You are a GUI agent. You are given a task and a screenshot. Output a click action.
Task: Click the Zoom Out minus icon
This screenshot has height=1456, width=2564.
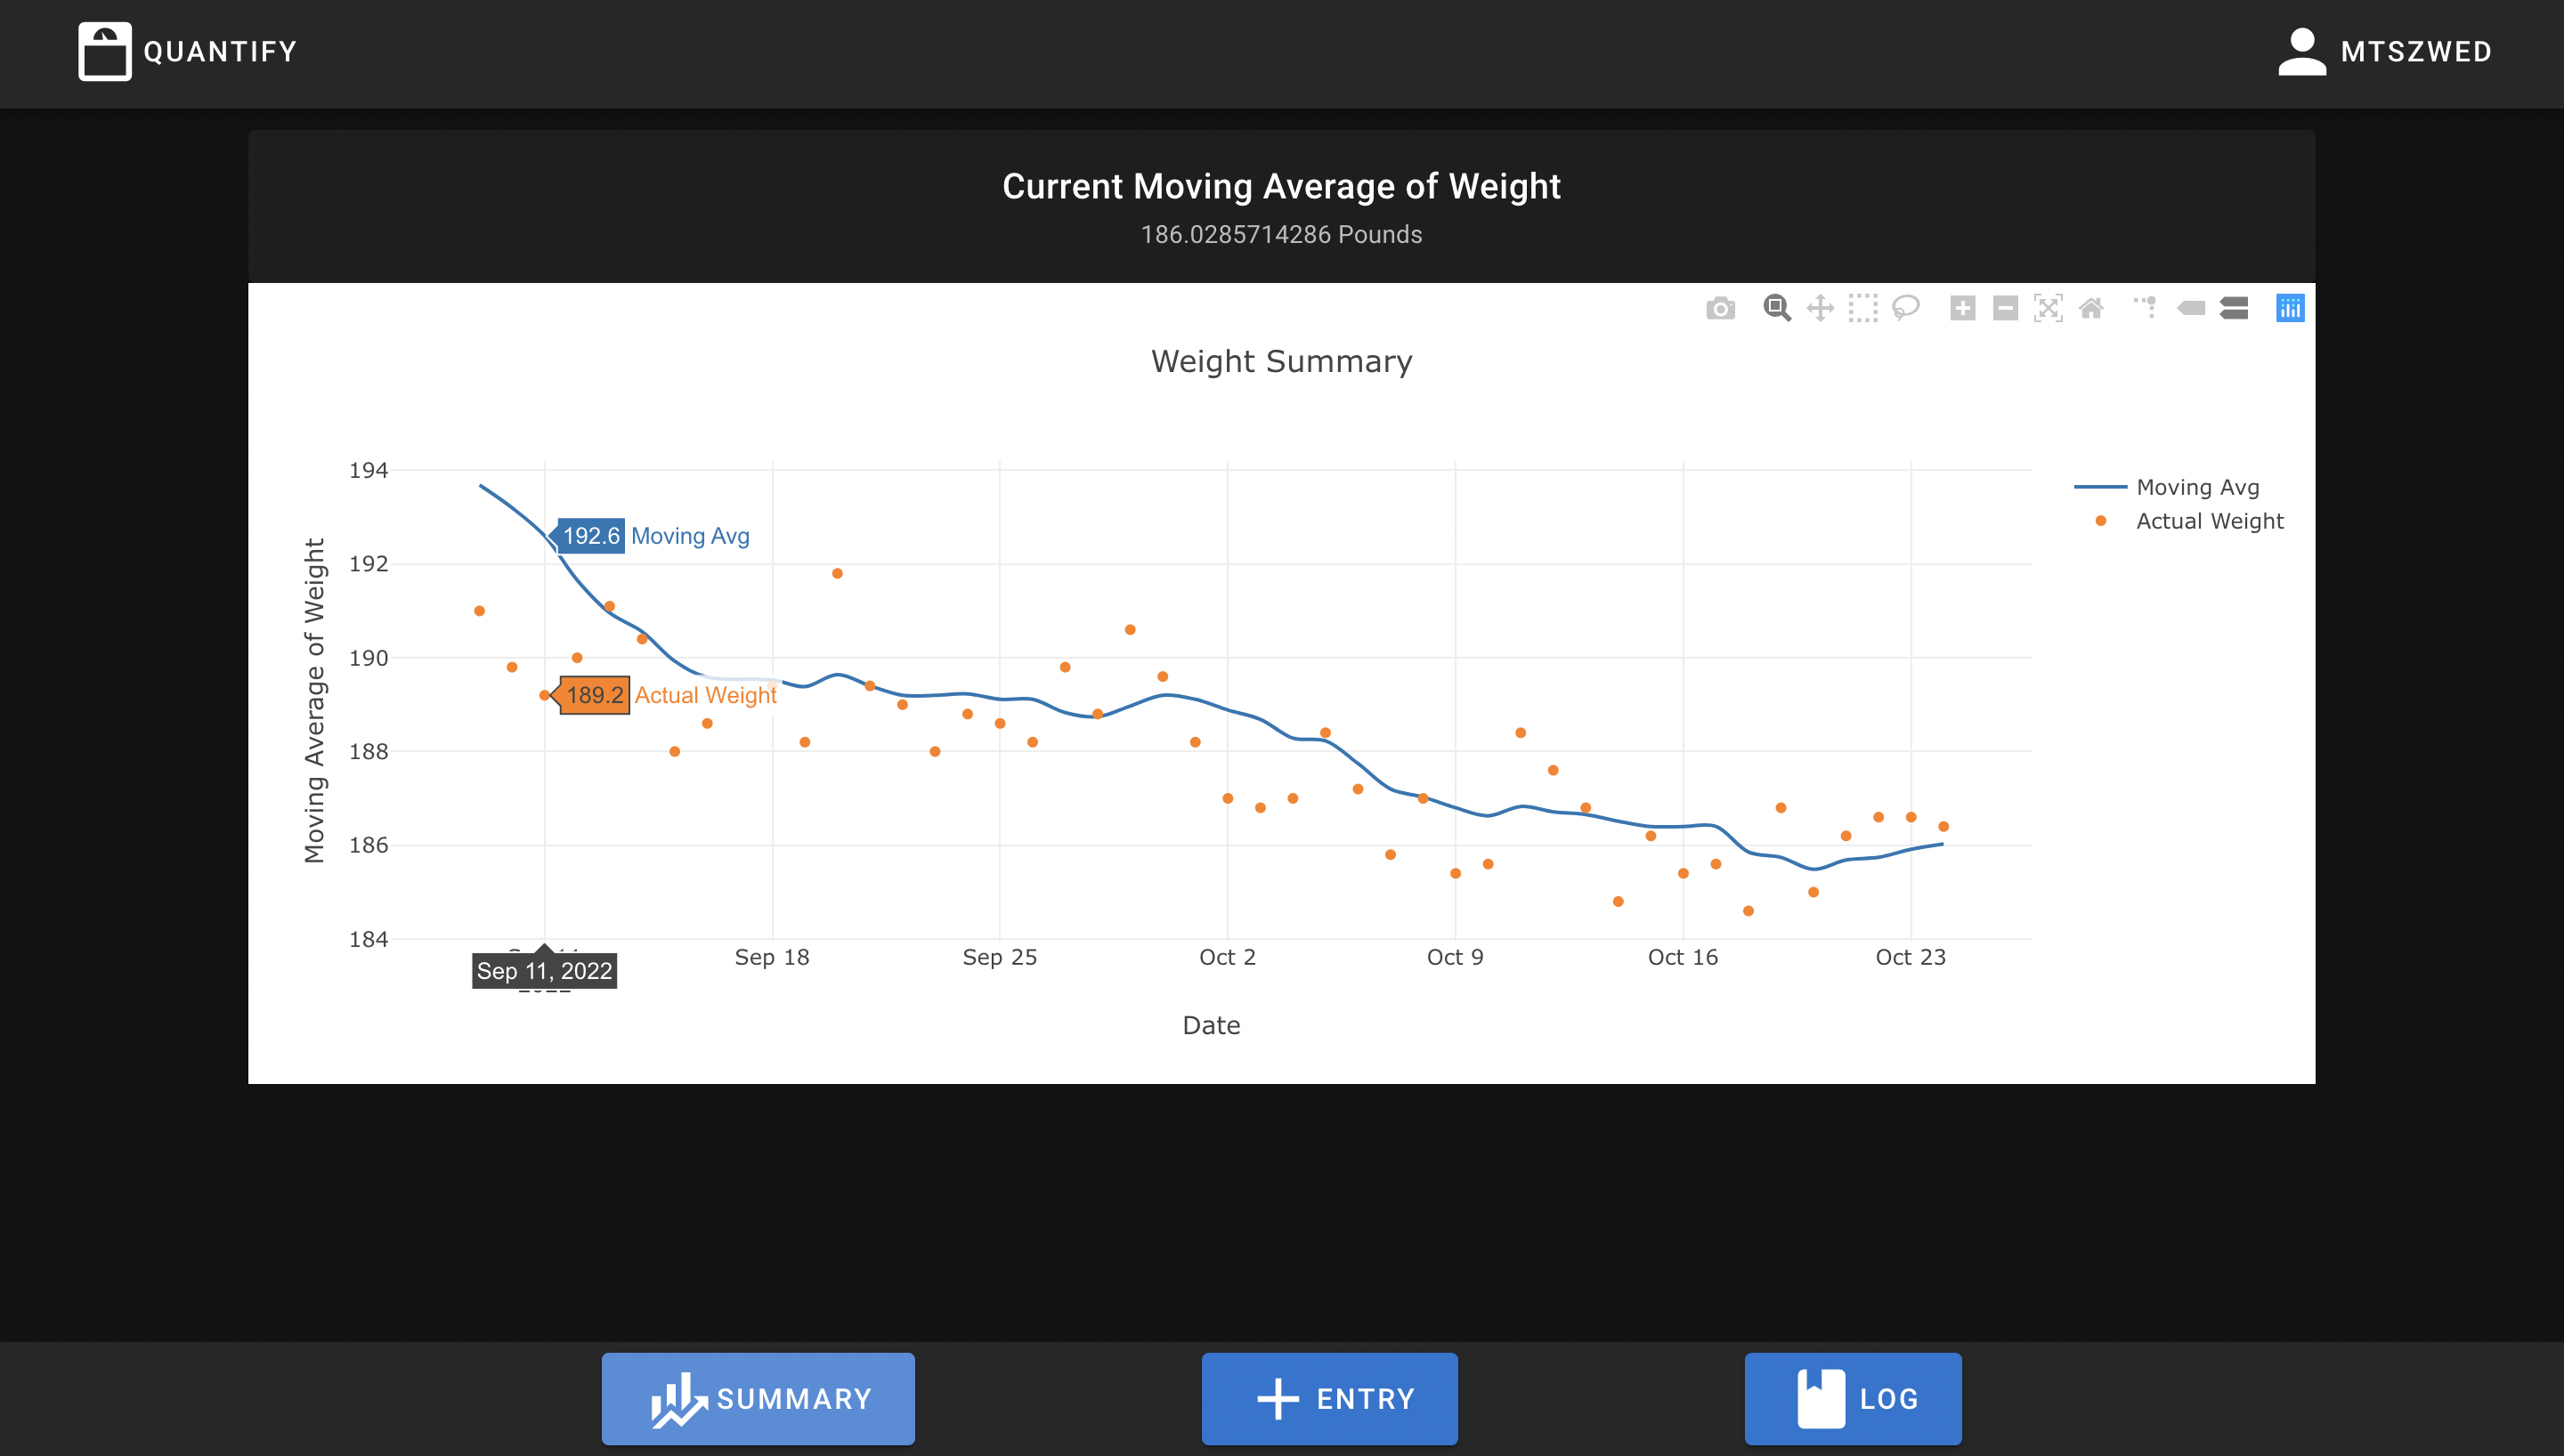click(x=2005, y=308)
